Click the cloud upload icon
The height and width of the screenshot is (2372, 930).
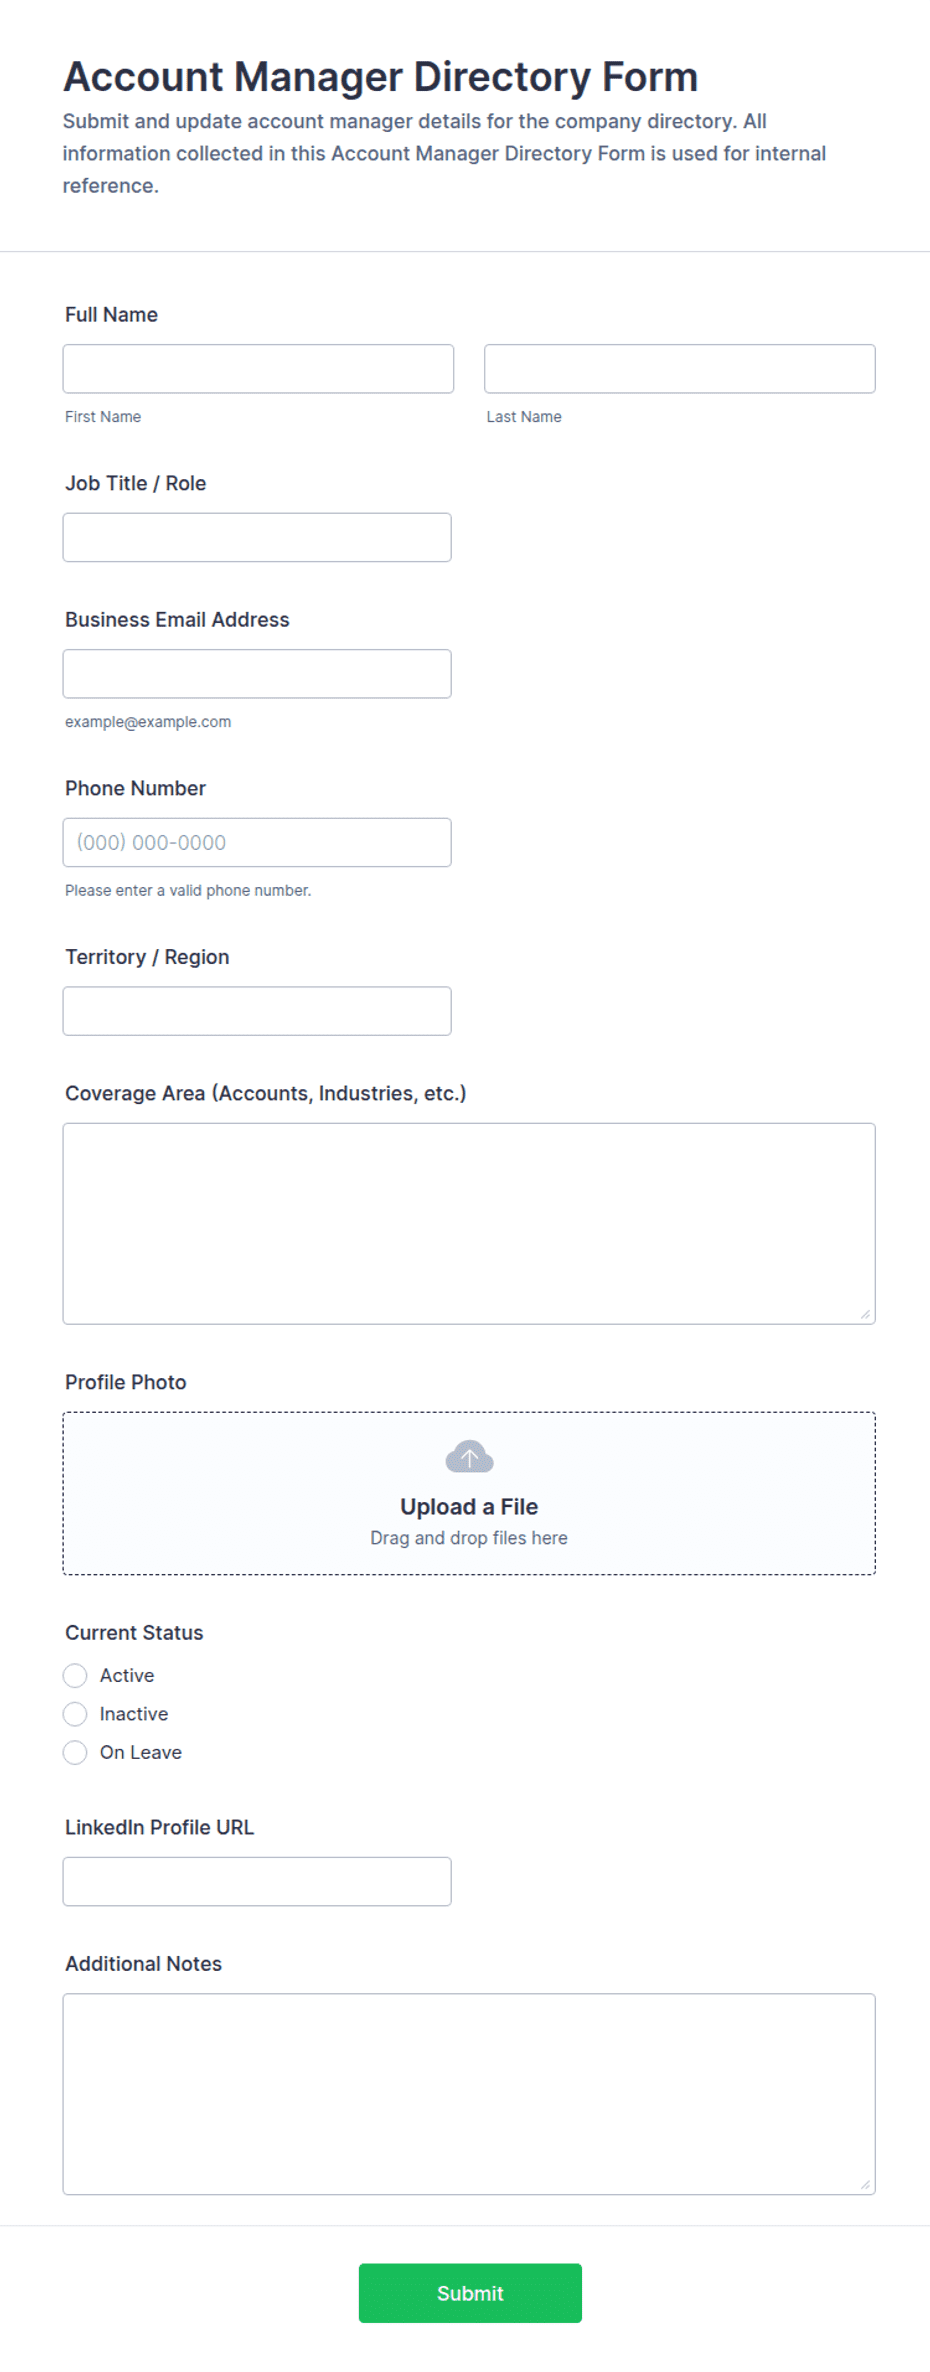469,1457
